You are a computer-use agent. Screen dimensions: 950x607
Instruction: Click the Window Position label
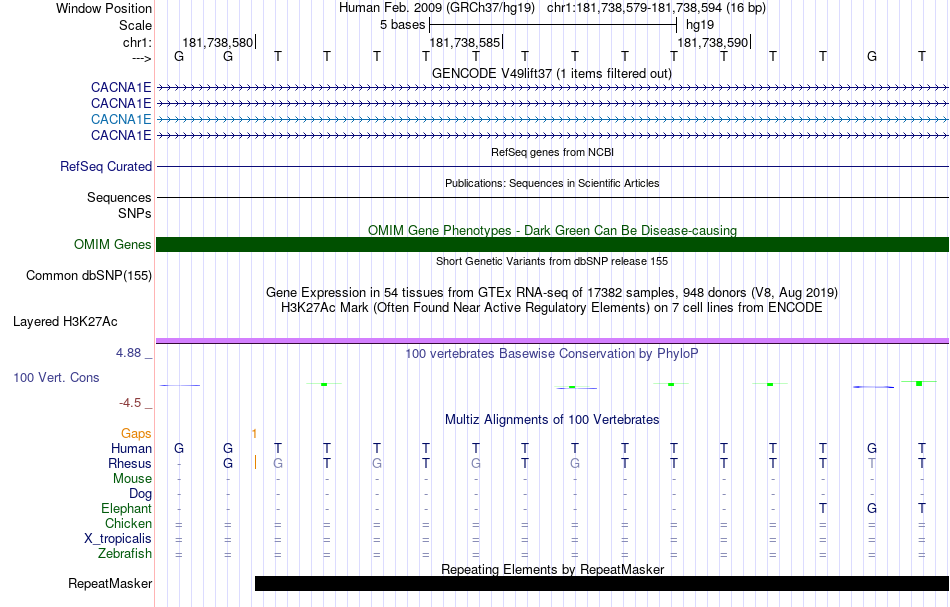click(x=104, y=8)
